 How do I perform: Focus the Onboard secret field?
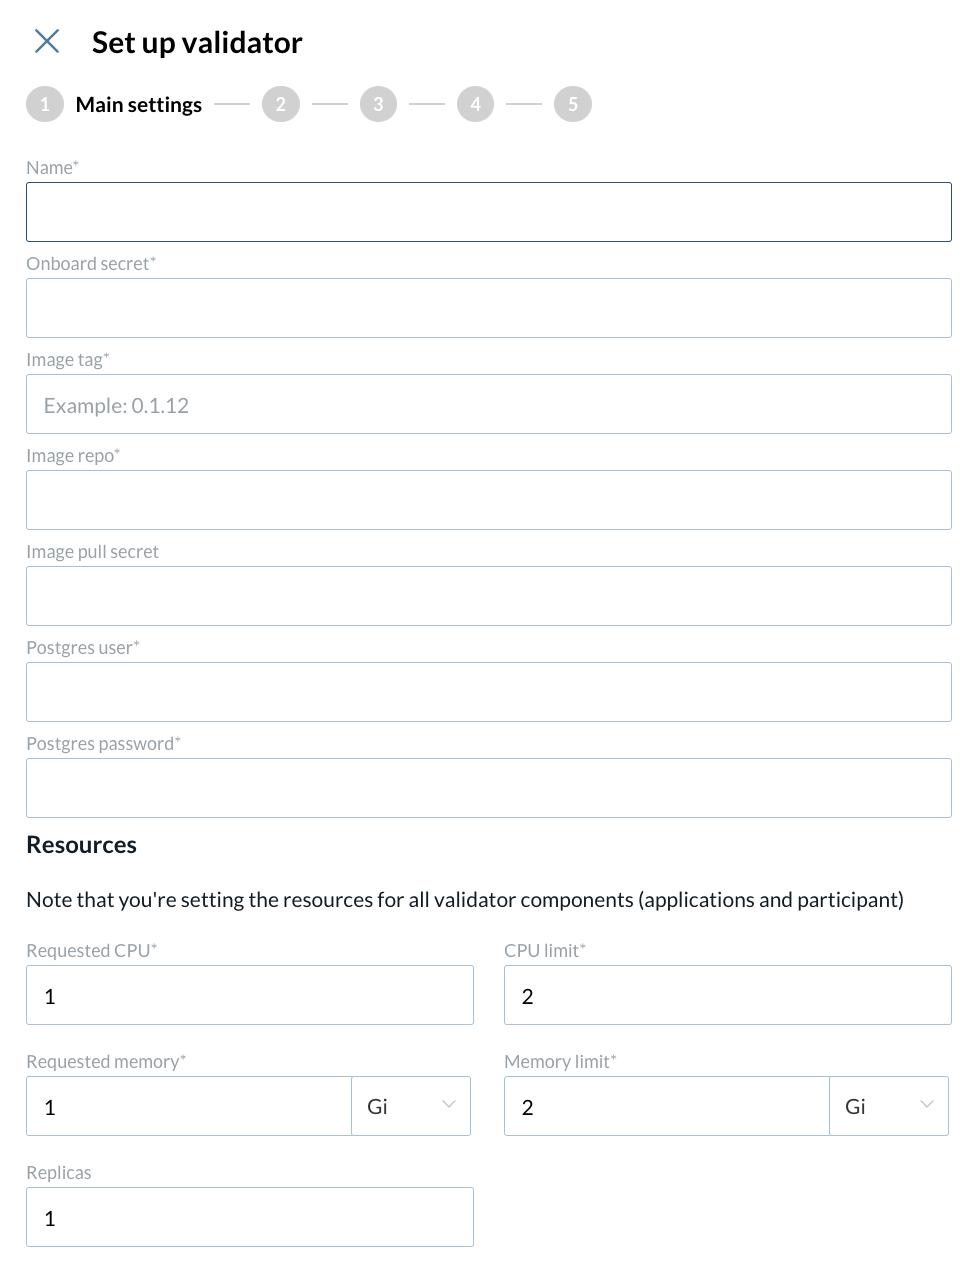coord(489,308)
